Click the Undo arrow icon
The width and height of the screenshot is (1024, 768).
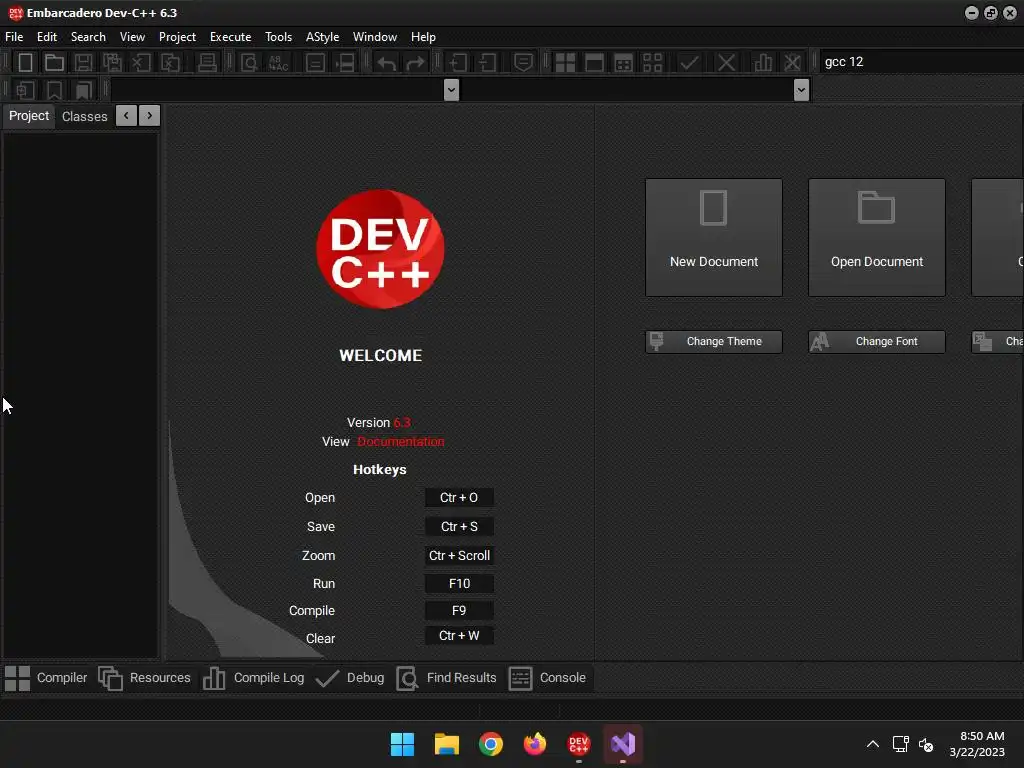point(387,63)
